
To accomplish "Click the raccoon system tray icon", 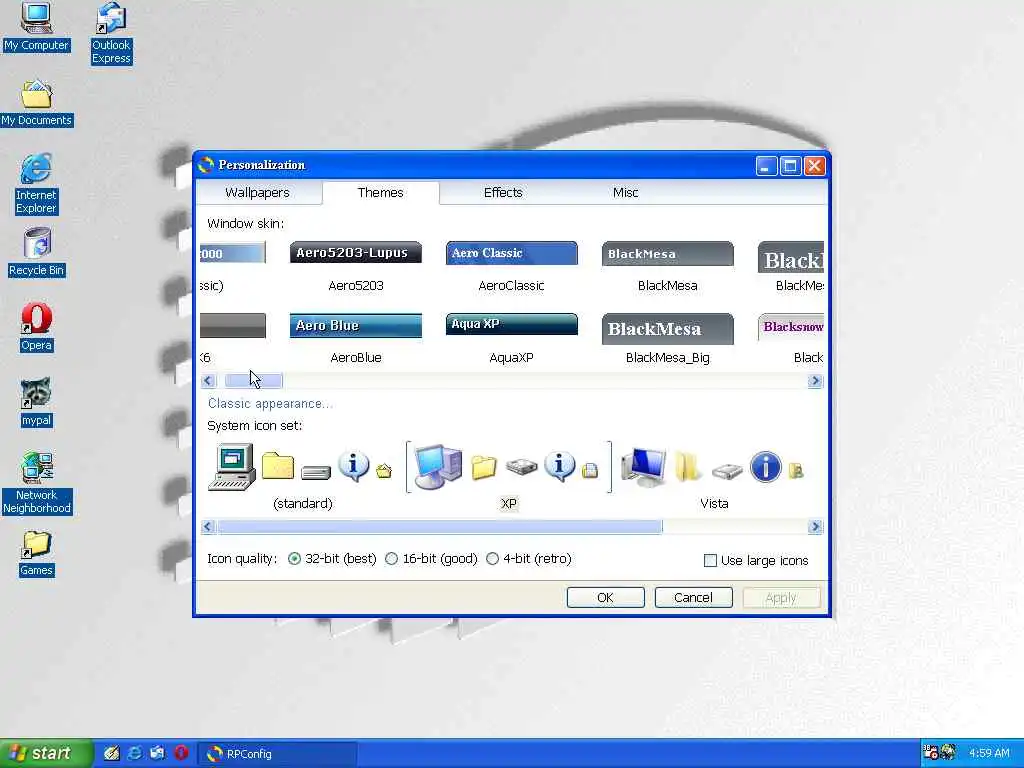I will click(x=948, y=753).
